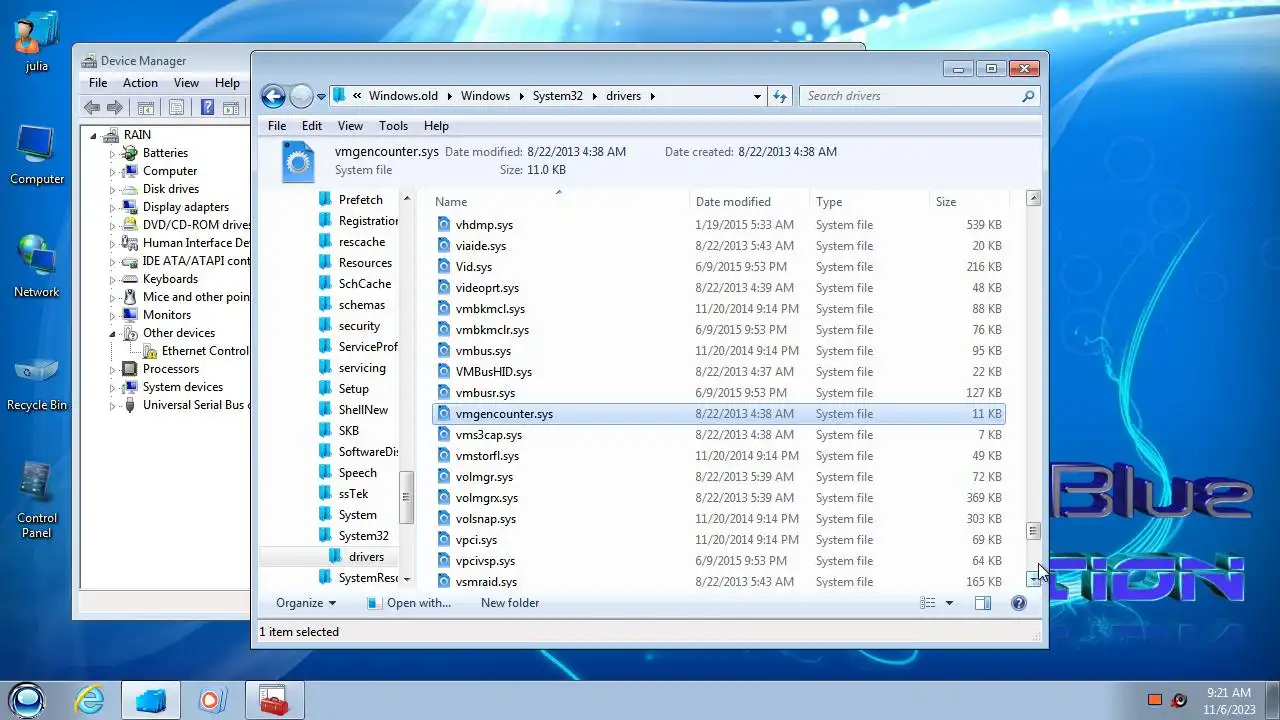Click the Explorer forward navigation button
This screenshot has height=720, width=1280.
(x=302, y=96)
